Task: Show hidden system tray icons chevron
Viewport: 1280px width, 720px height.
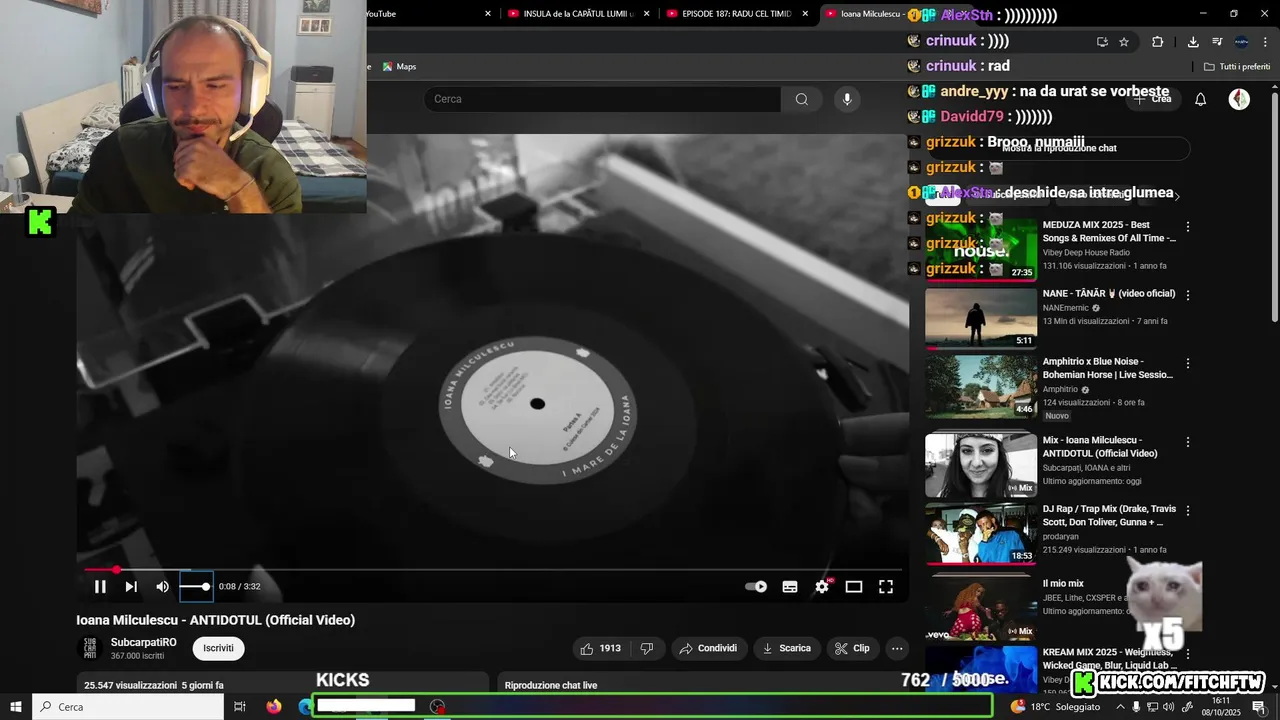Action: pos(1119,707)
